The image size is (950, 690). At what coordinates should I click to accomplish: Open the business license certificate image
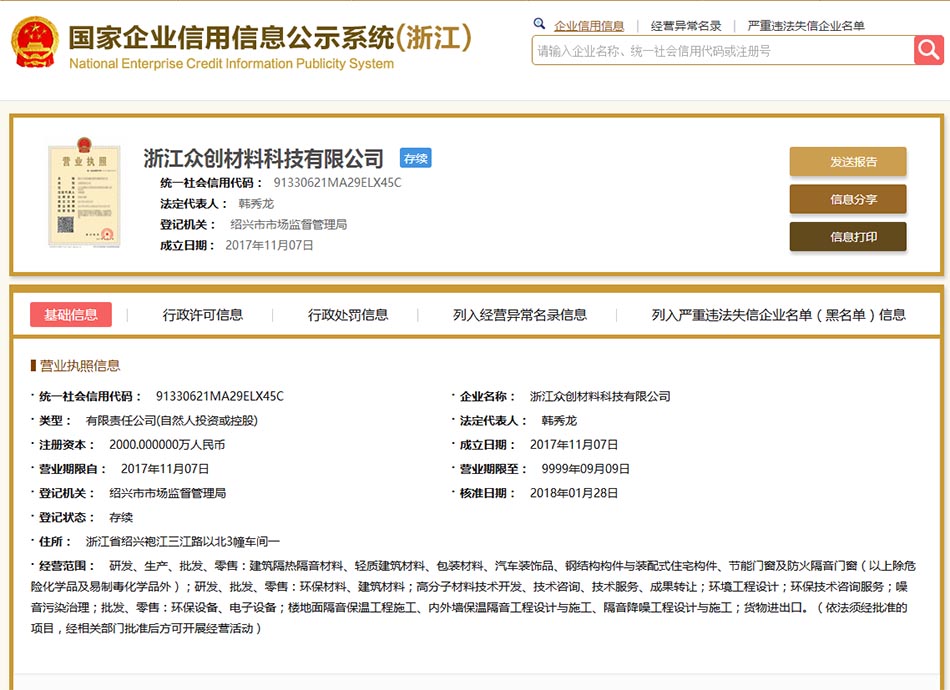[85, 195]
